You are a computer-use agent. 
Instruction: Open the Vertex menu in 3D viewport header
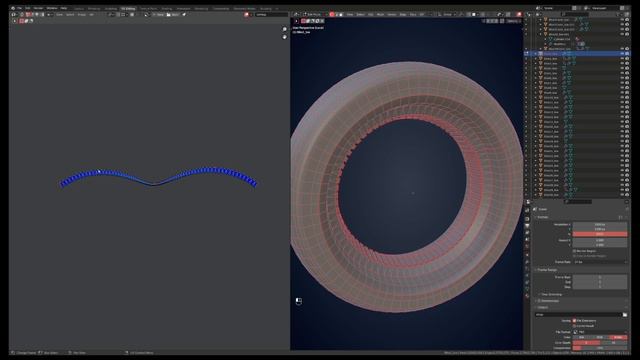pos(392,14)
